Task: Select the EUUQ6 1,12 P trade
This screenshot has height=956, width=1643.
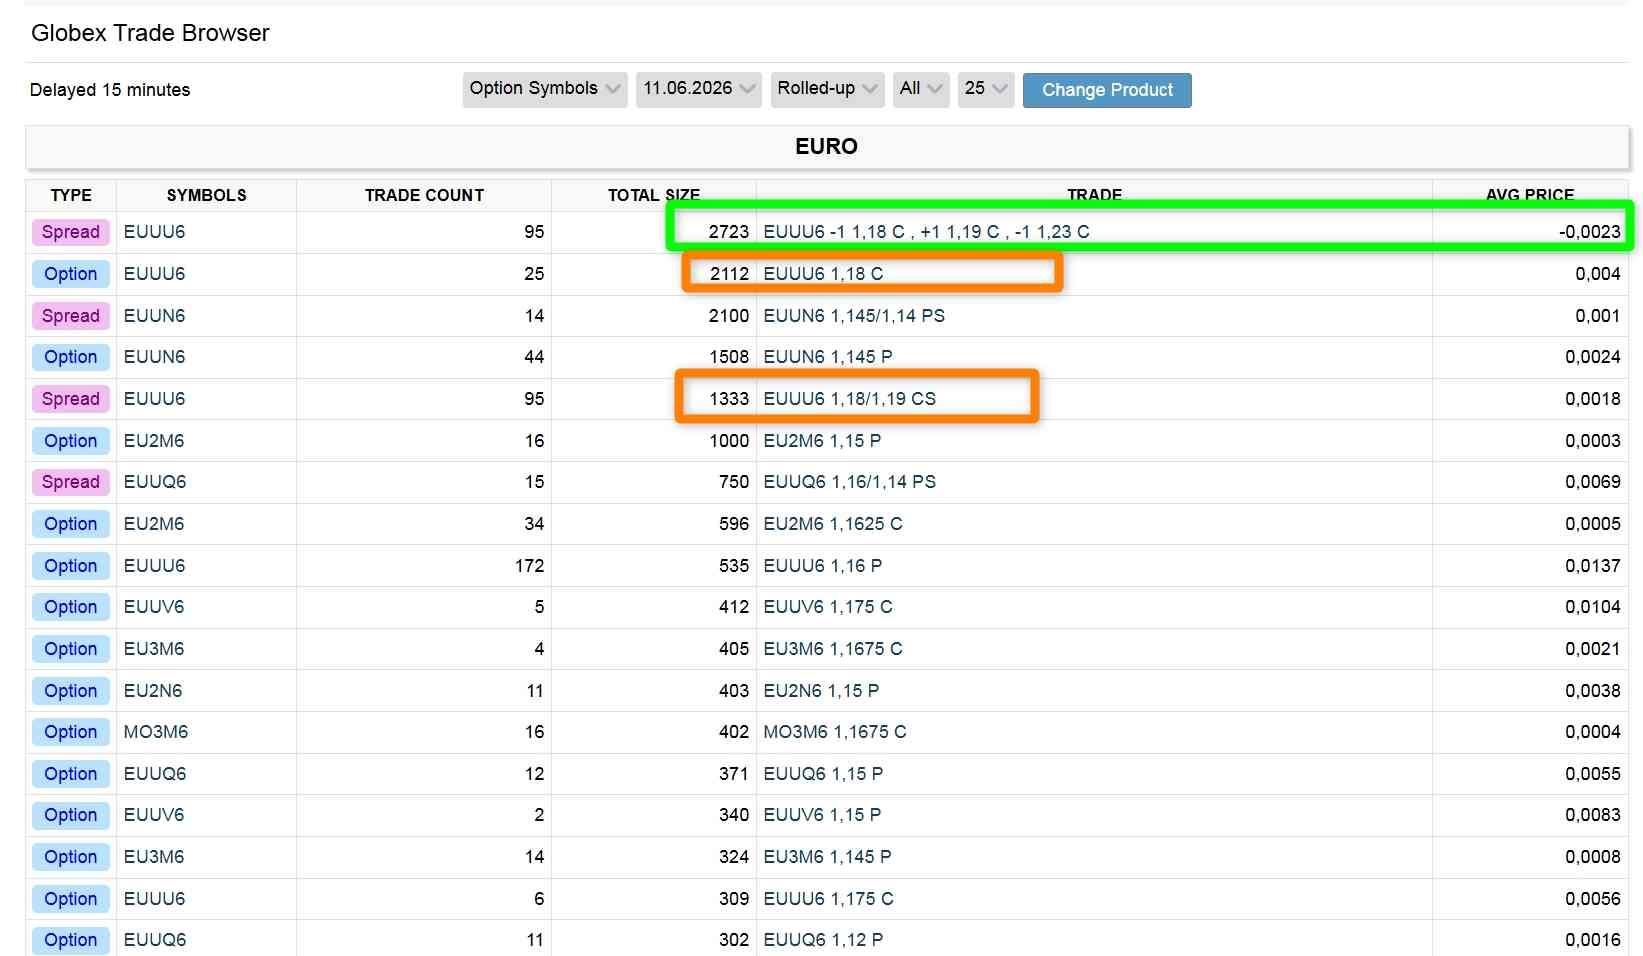Action: [x=823, y=940]
